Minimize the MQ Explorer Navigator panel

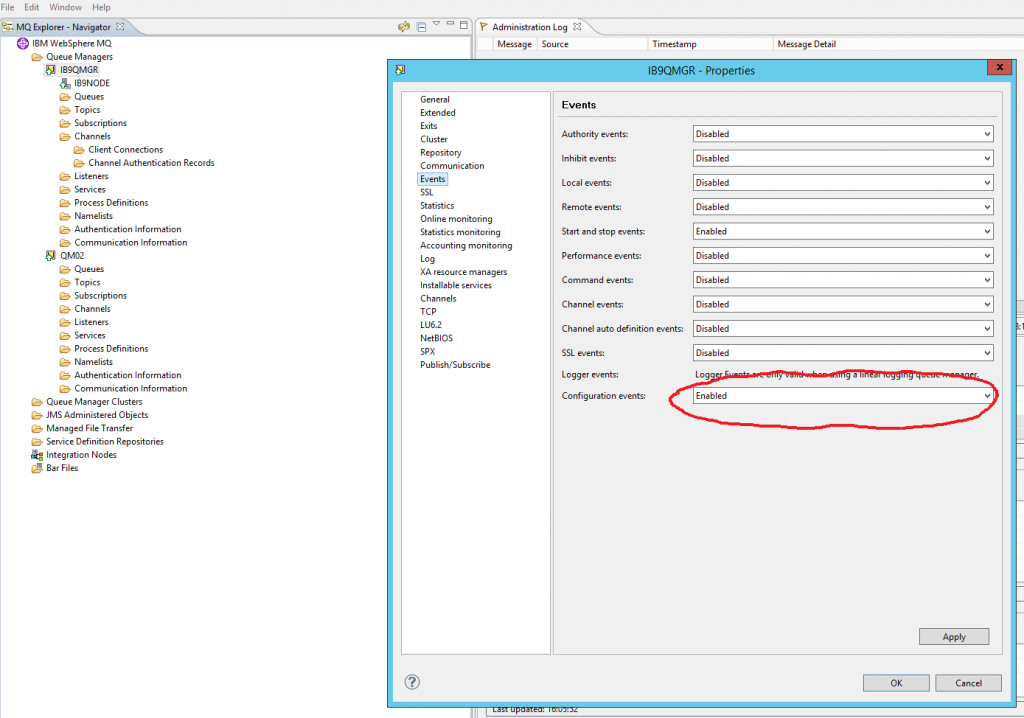[x=450, y=24]
